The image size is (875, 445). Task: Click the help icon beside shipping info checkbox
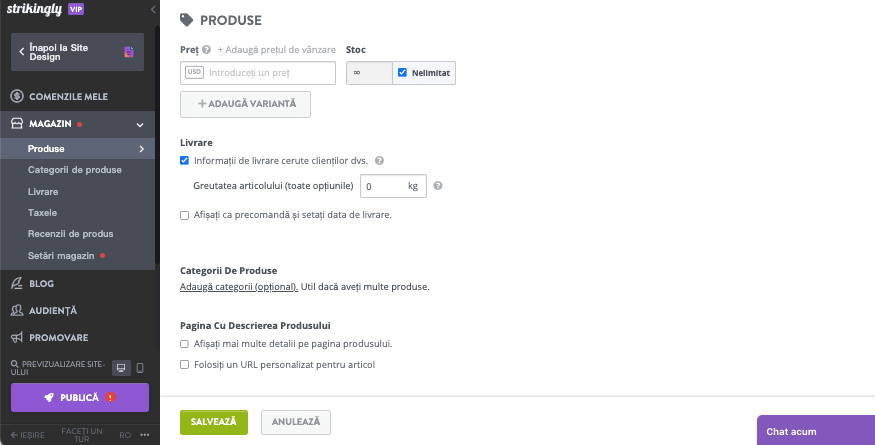point(380,160)
